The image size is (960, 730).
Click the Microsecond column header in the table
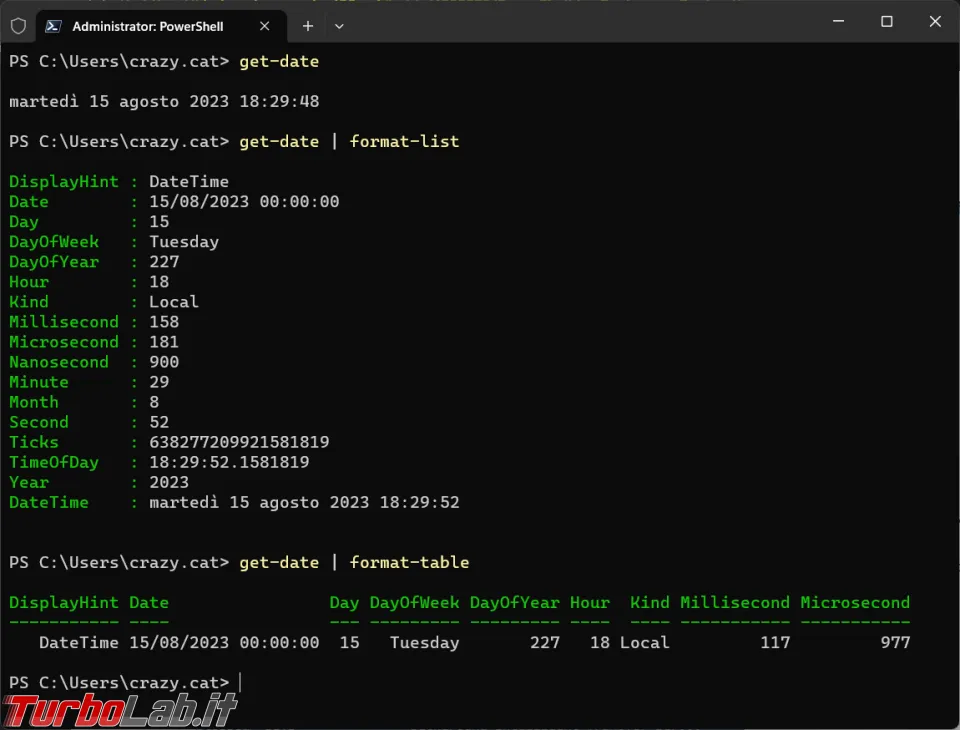855,603
